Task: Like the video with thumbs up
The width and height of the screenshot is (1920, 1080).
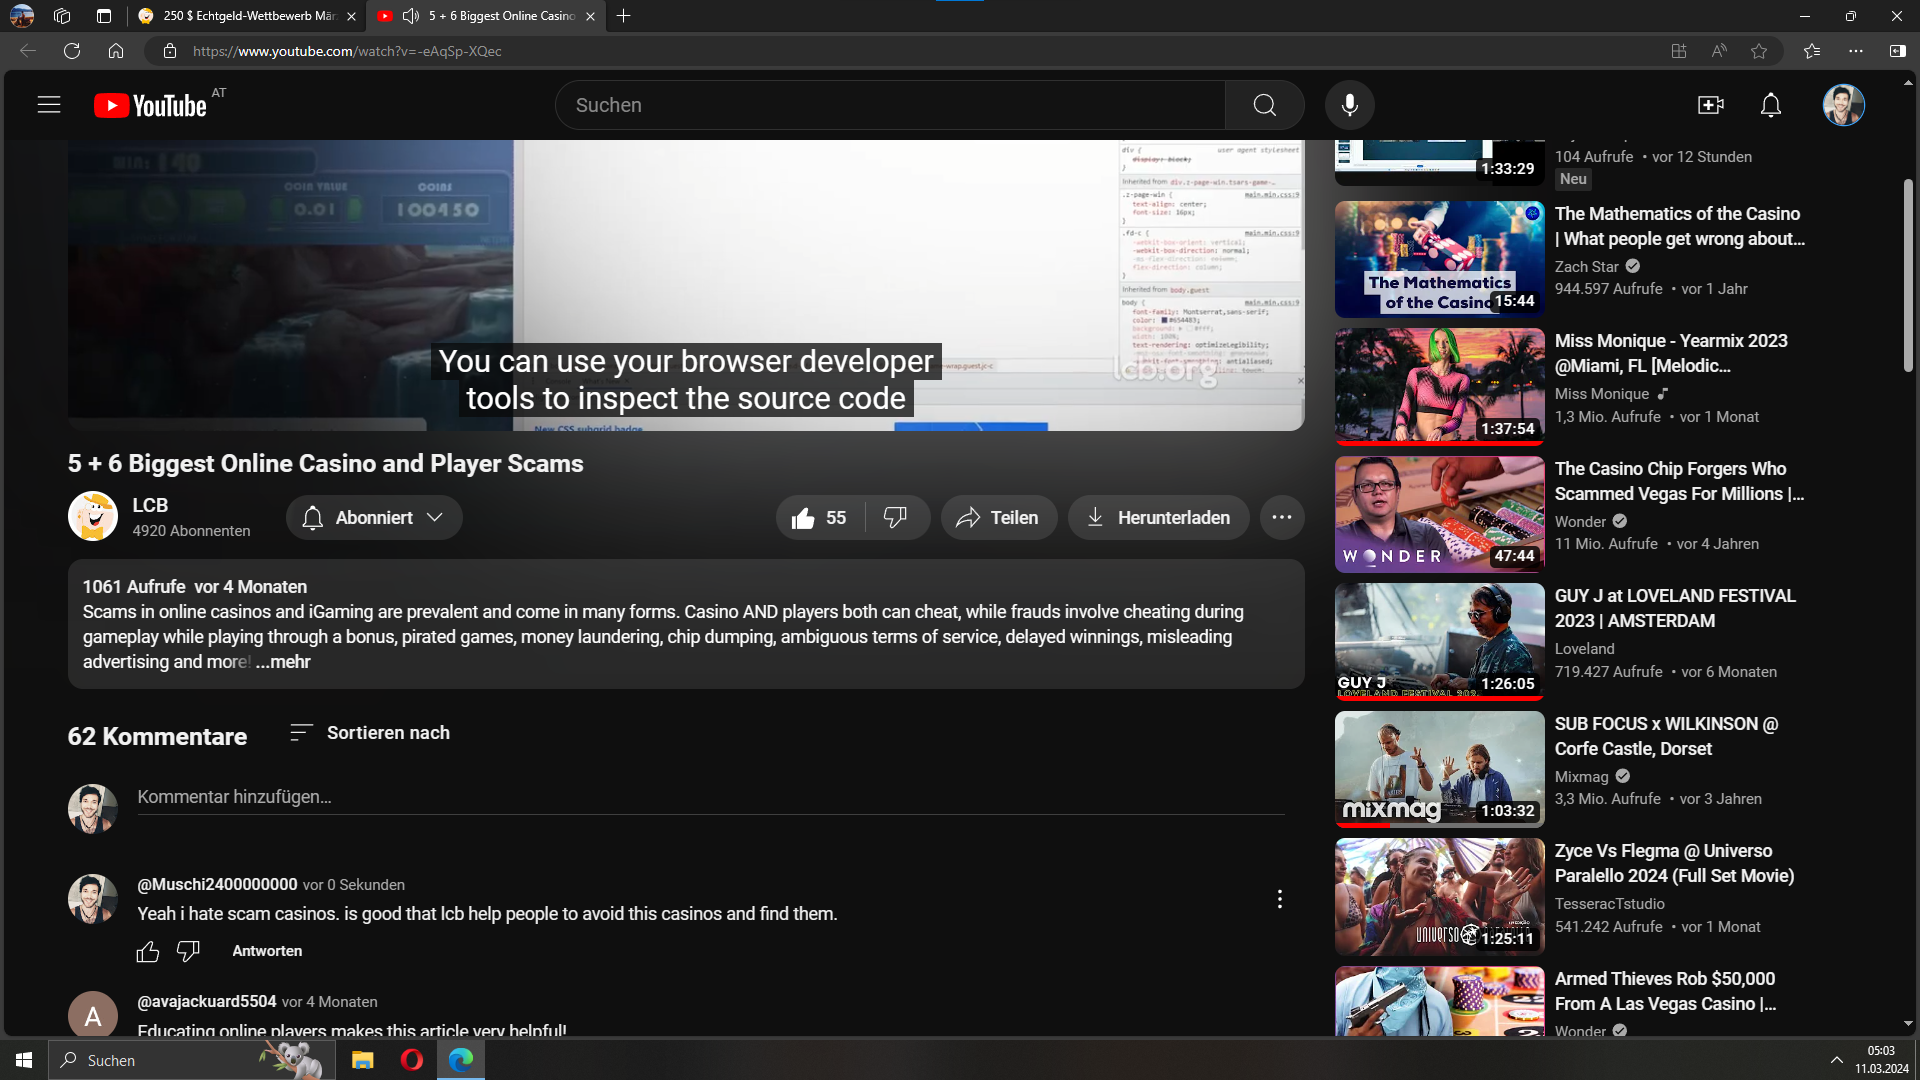Action: point(820,518)
